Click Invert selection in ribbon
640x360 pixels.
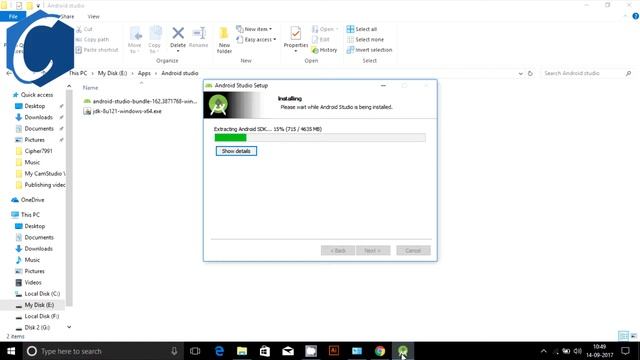tap(369, 50)
